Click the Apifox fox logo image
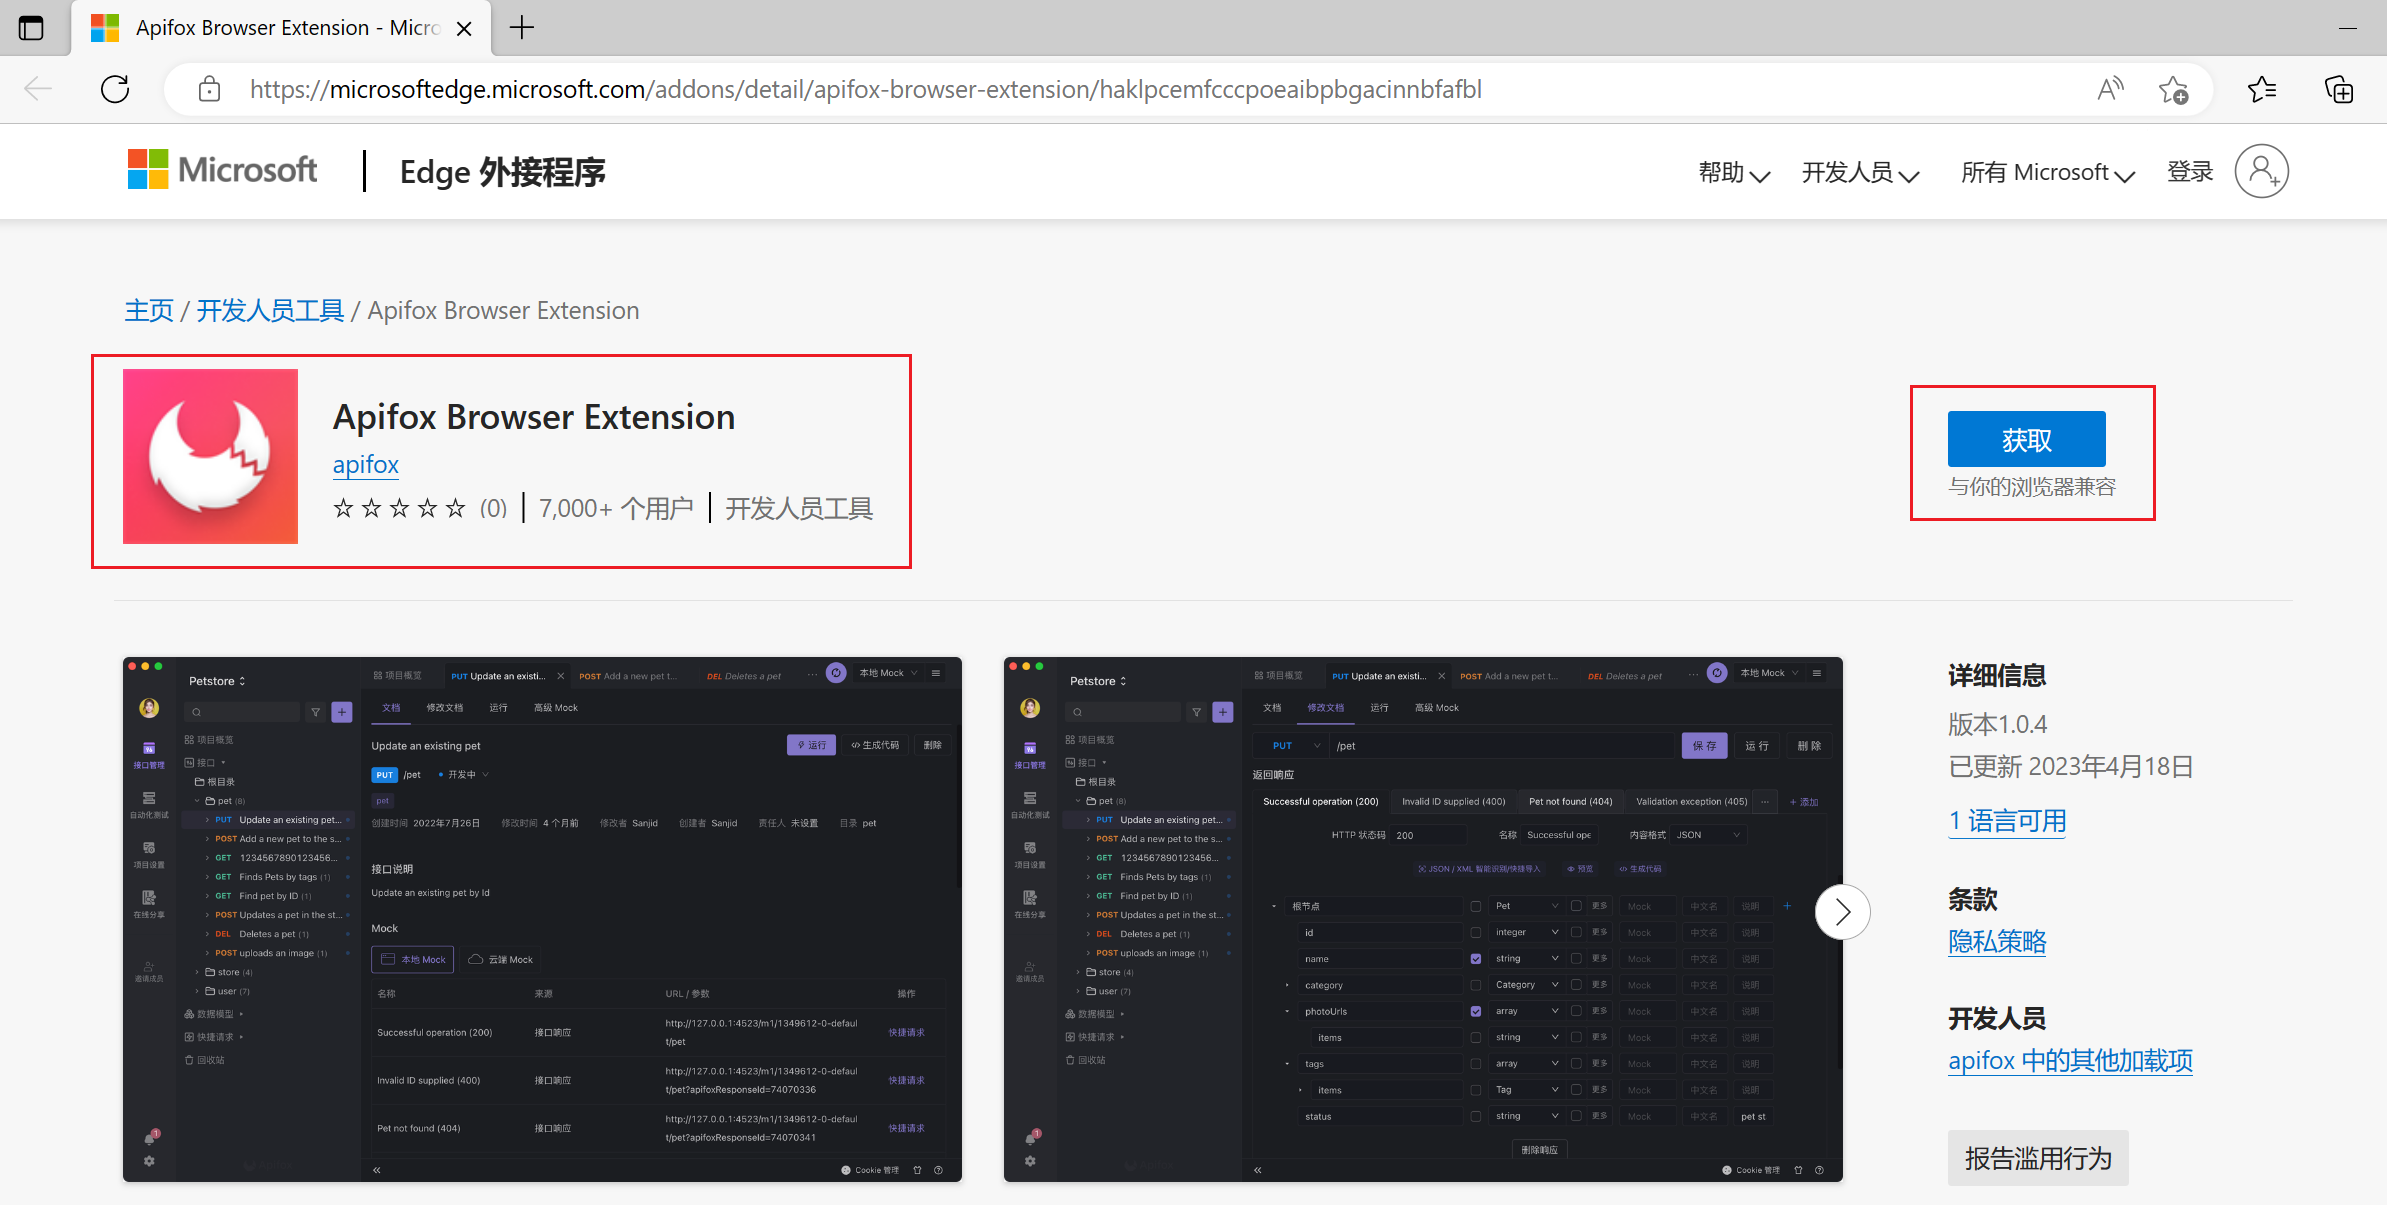This screenshot has height=1205, width=2387. click(210, 456)
